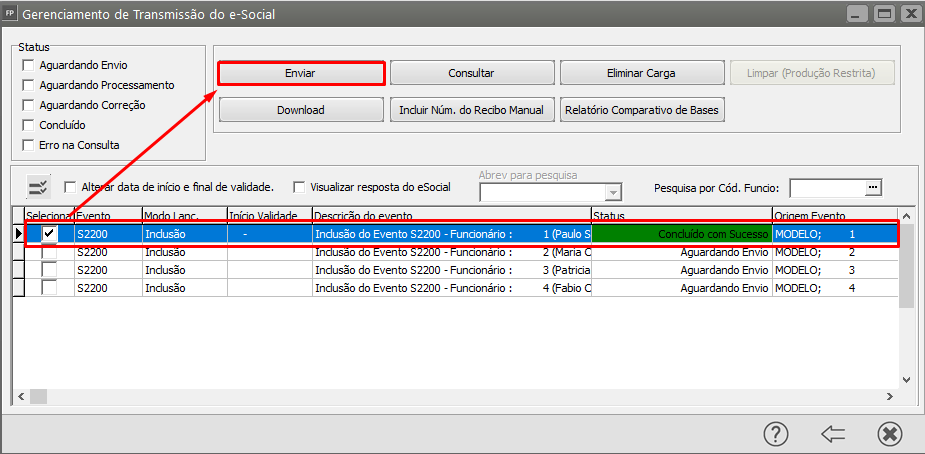Minimize the e-Social transmission window
This screenshot has height=454, width=925.
pyautogui.click(x=857, y=14)
